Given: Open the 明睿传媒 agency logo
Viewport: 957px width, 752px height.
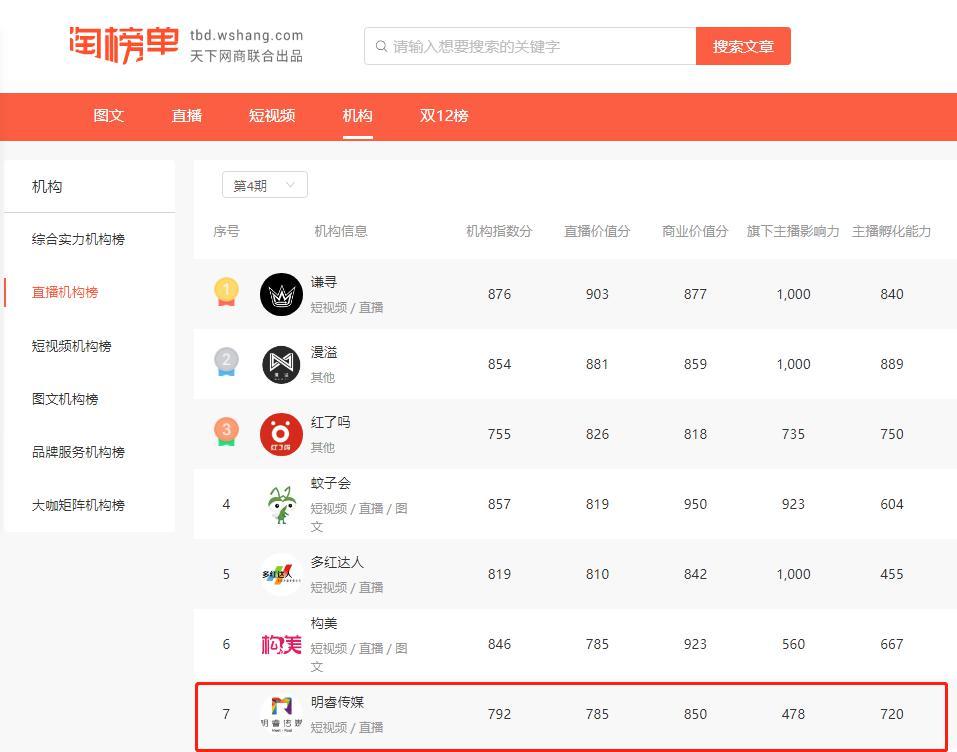Looking at the screenshot, I should [x=281, y=714].
